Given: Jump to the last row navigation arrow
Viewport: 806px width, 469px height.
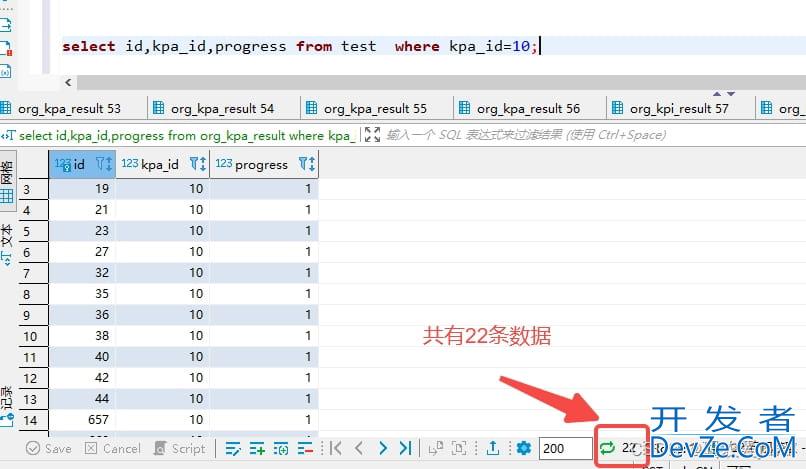Looking at the screenshot, I should [x=405, y=448].
